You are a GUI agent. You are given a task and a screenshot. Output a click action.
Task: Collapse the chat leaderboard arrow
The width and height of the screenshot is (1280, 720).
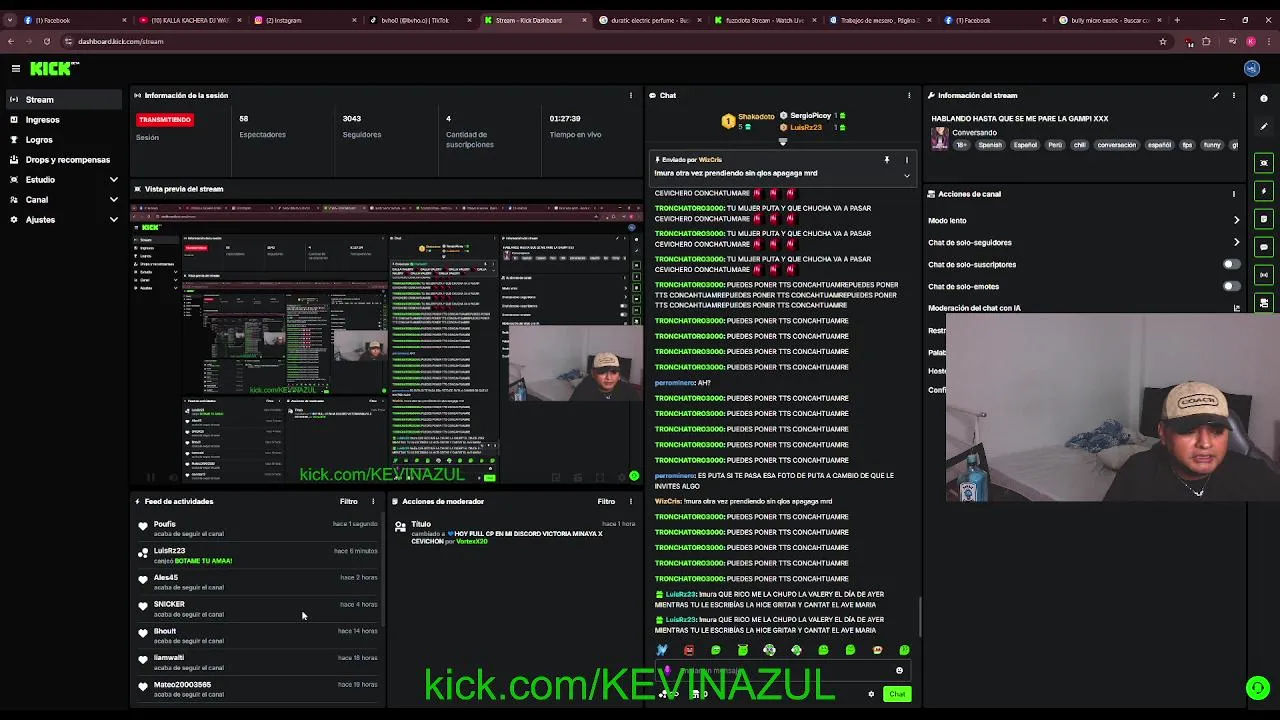pos(783,142)
